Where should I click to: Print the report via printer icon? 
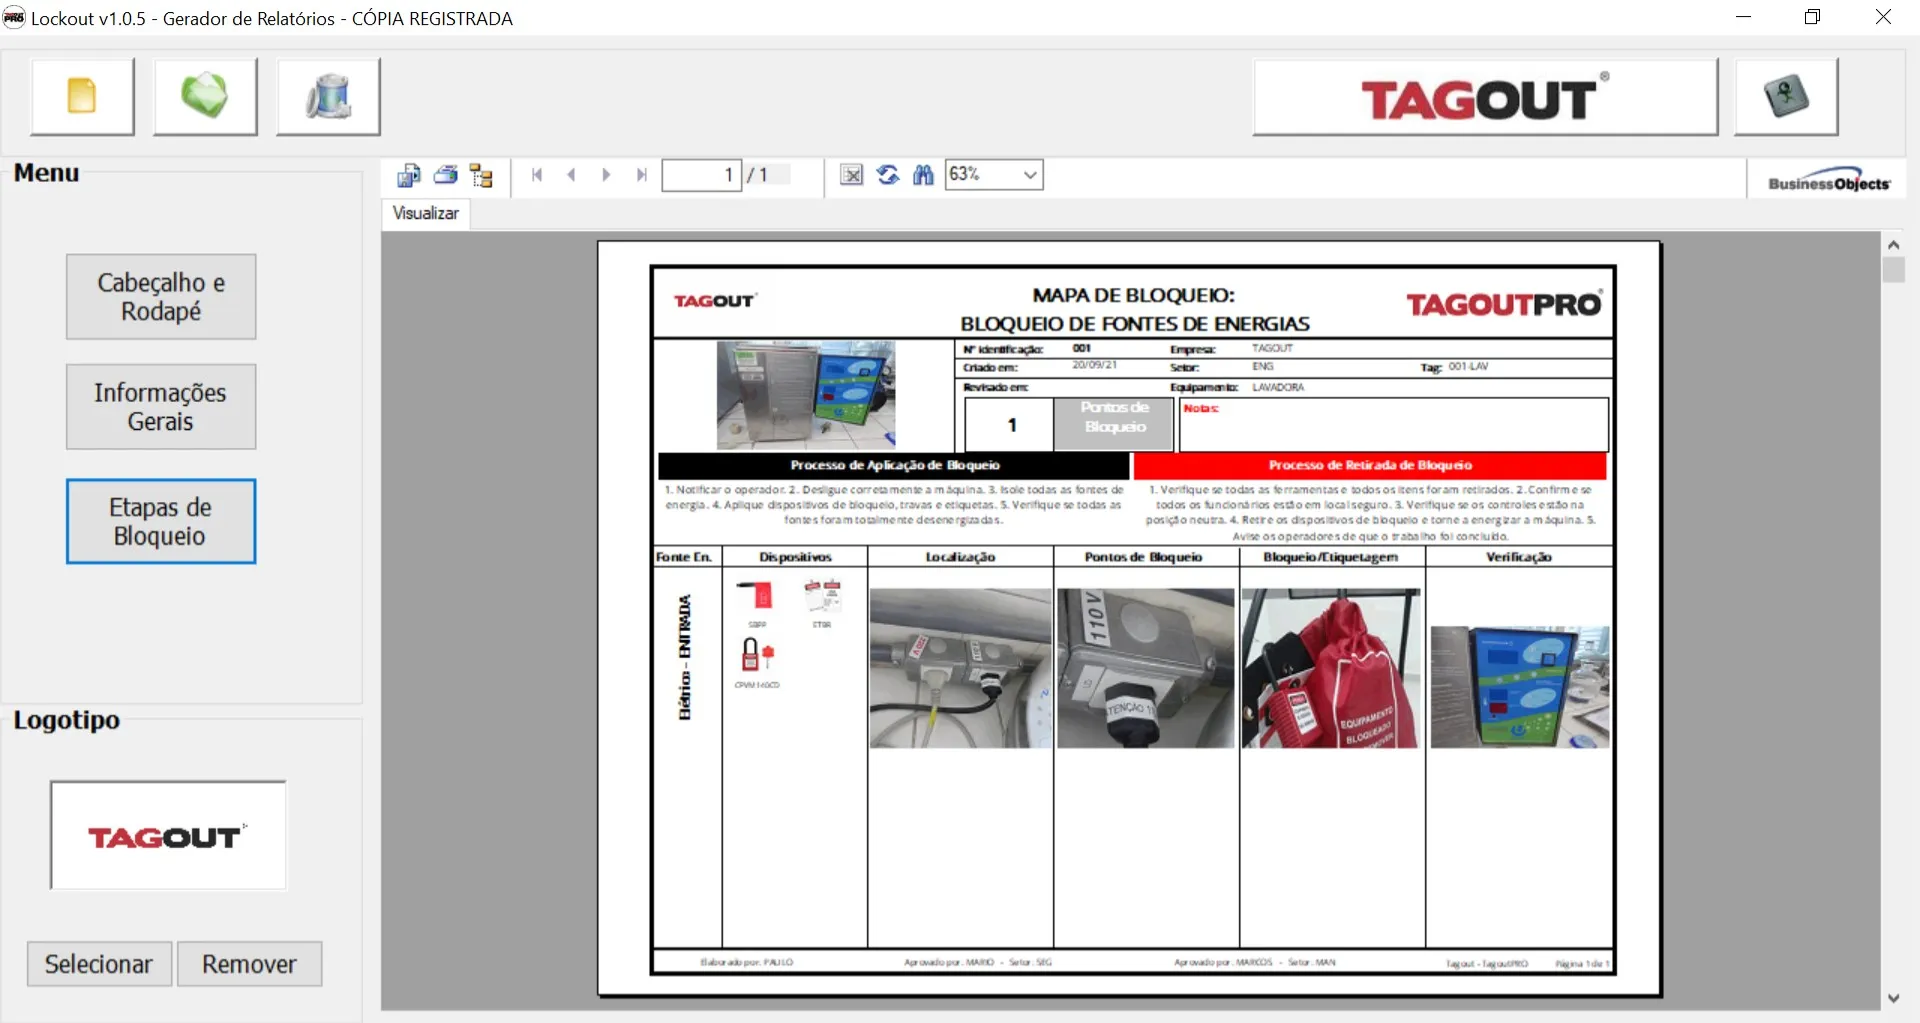(x=445, y=175)
